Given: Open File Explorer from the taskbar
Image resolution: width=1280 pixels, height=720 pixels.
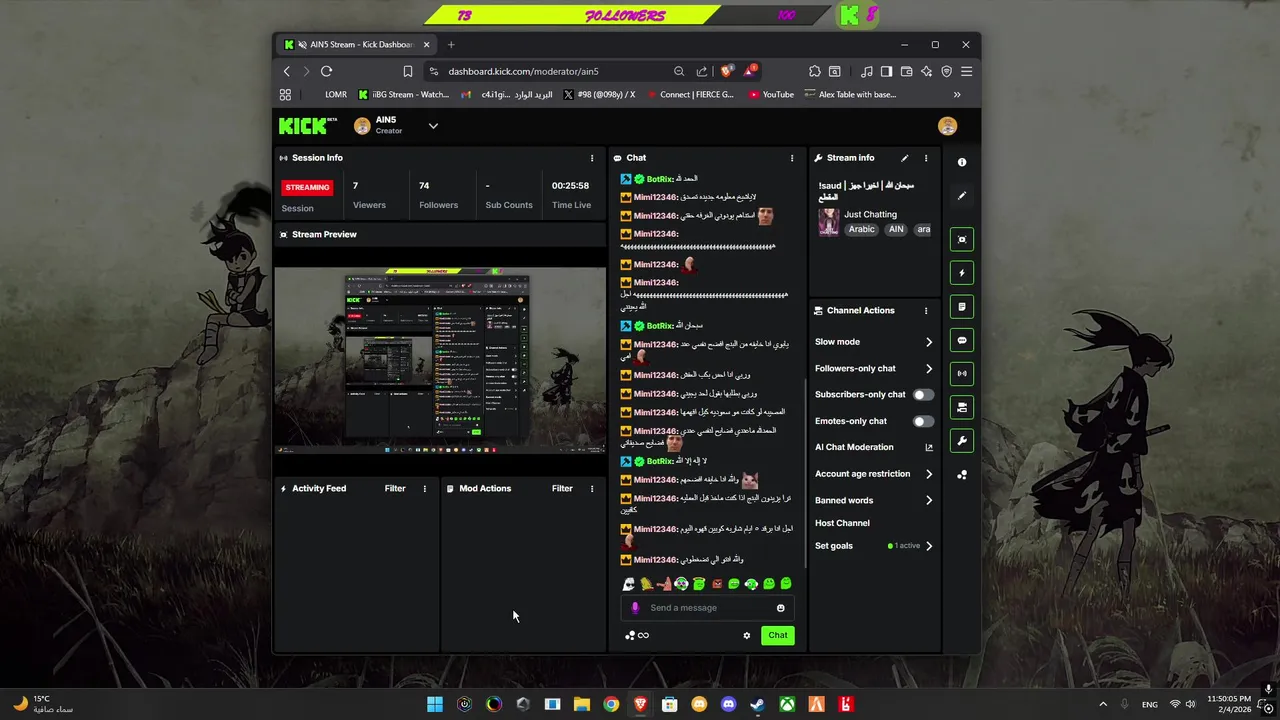Looking at the screenshot, I should click(x=581, y=704).
